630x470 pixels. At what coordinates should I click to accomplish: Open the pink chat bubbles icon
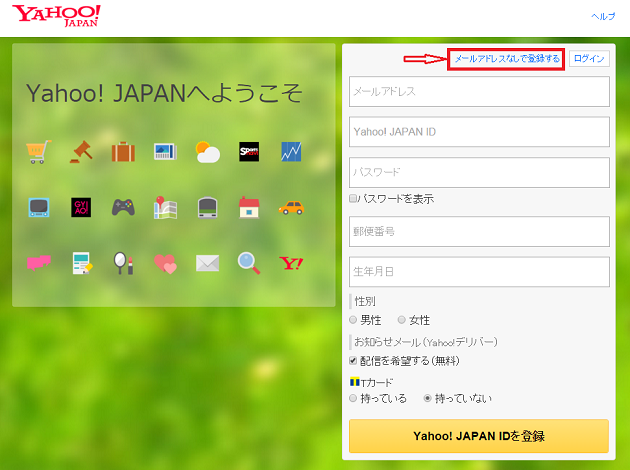tap(39, 263)
